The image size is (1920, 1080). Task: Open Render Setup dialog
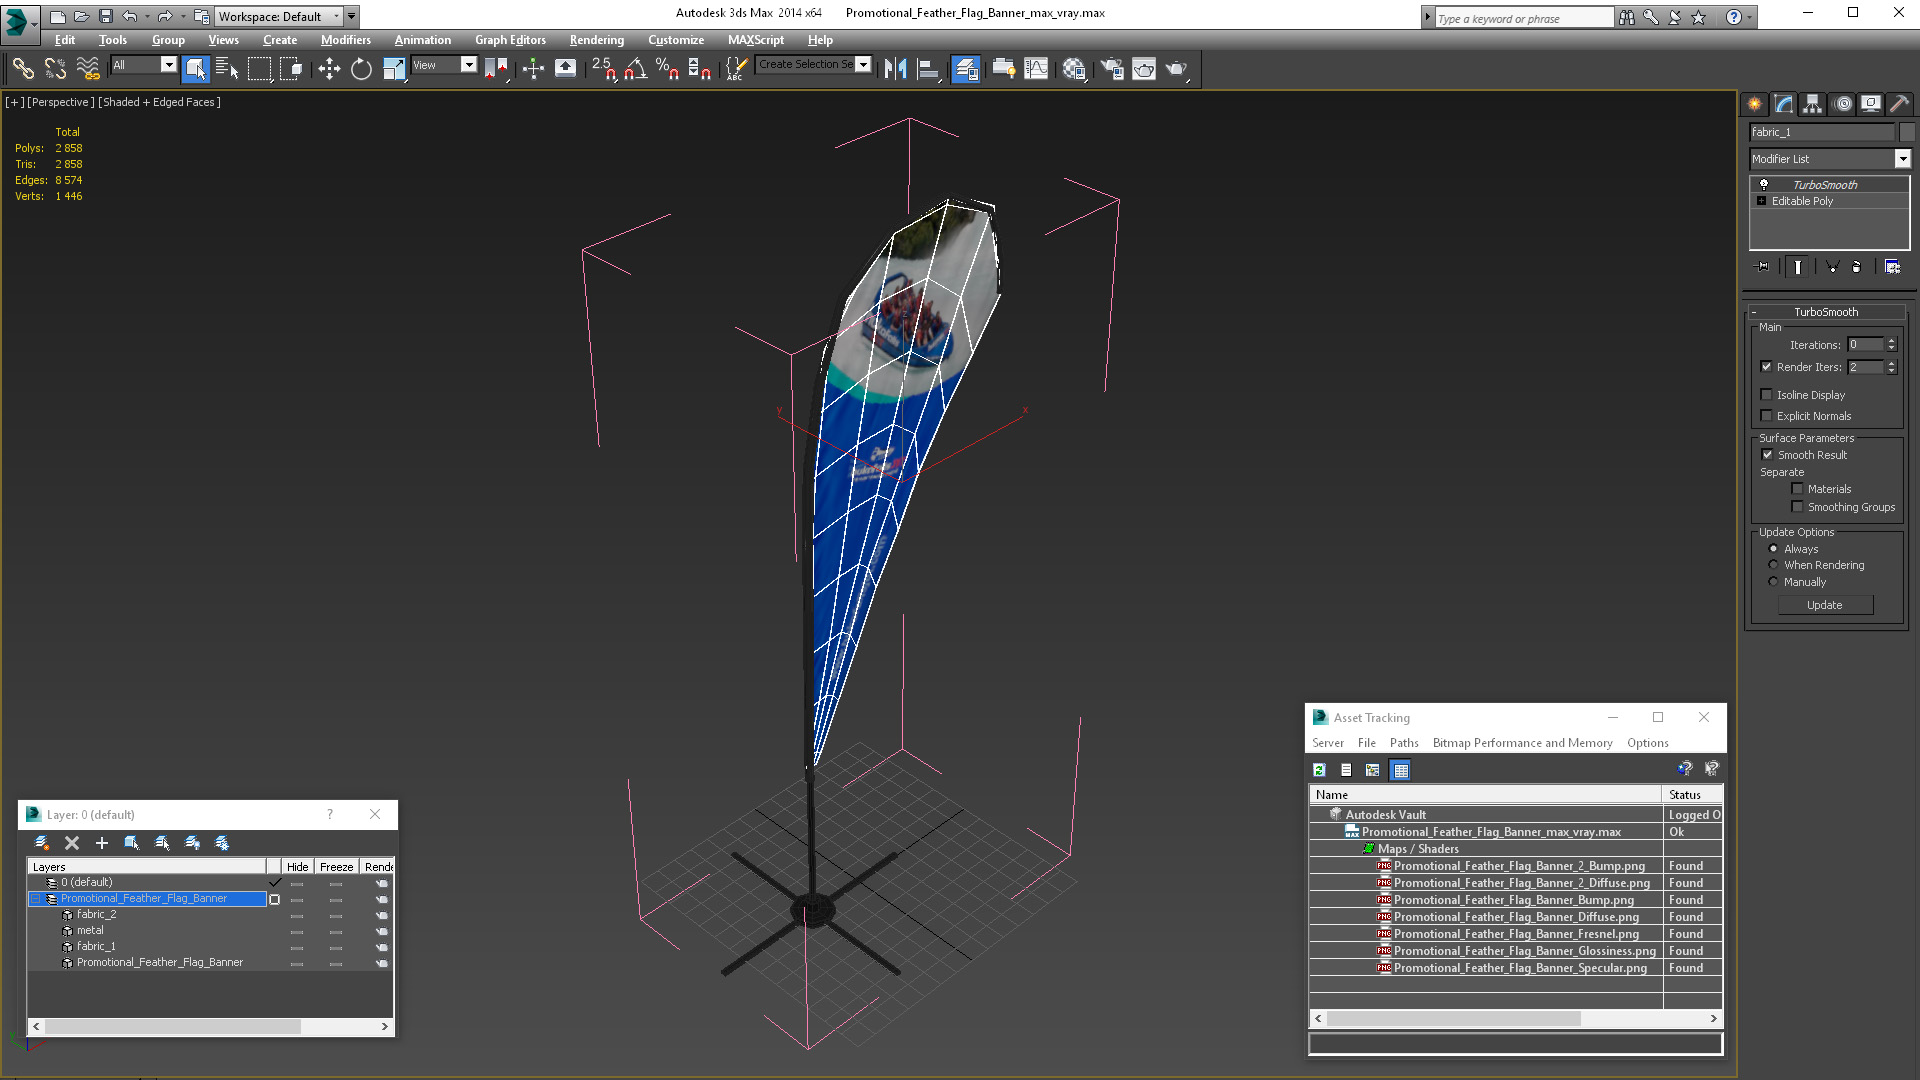1111,68
